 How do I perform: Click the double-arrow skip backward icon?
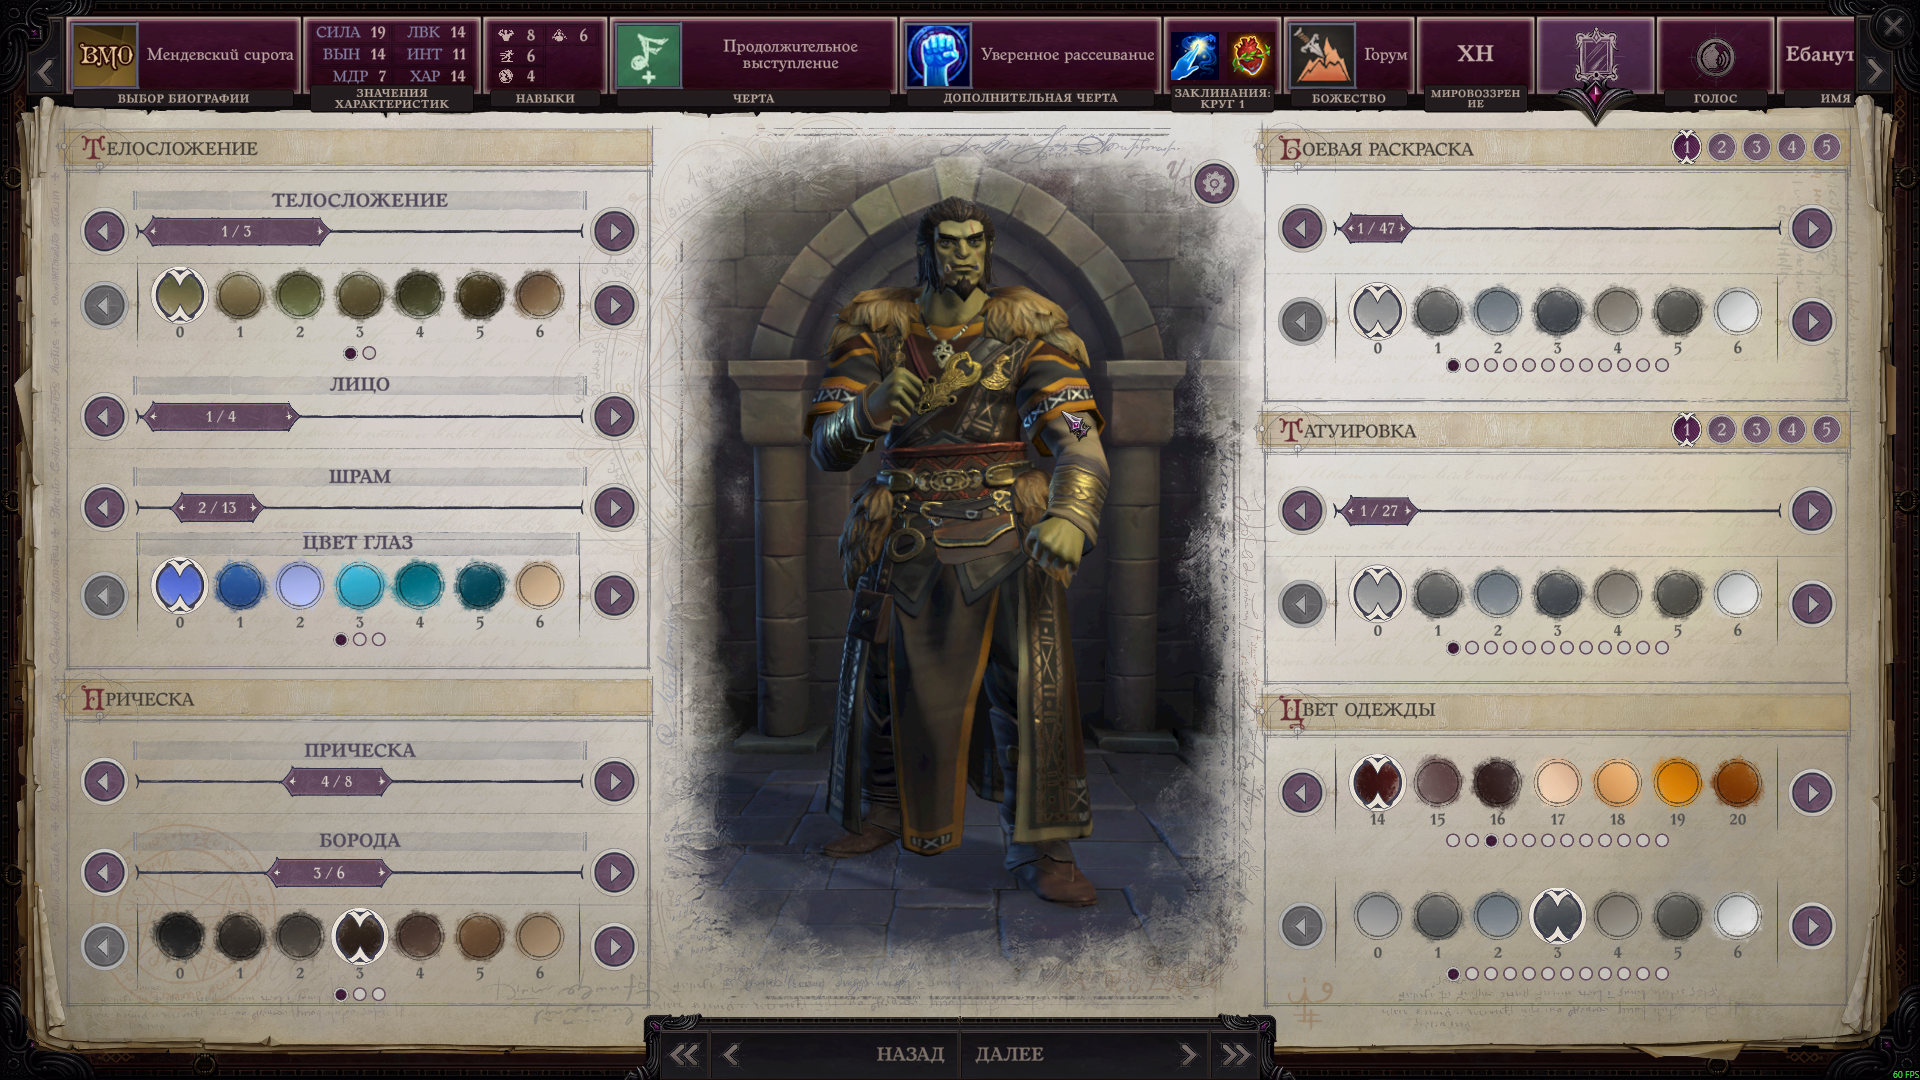(684, 1054)
